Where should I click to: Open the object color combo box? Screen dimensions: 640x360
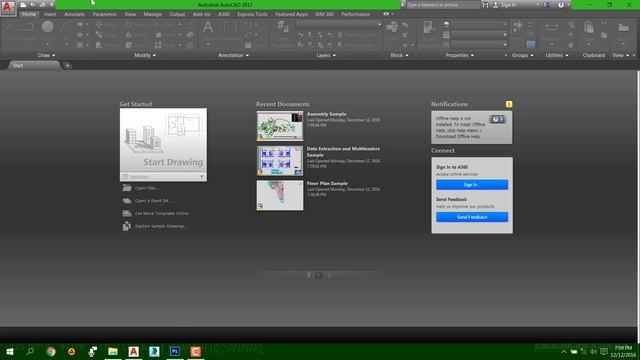click(x=479, y=25)
